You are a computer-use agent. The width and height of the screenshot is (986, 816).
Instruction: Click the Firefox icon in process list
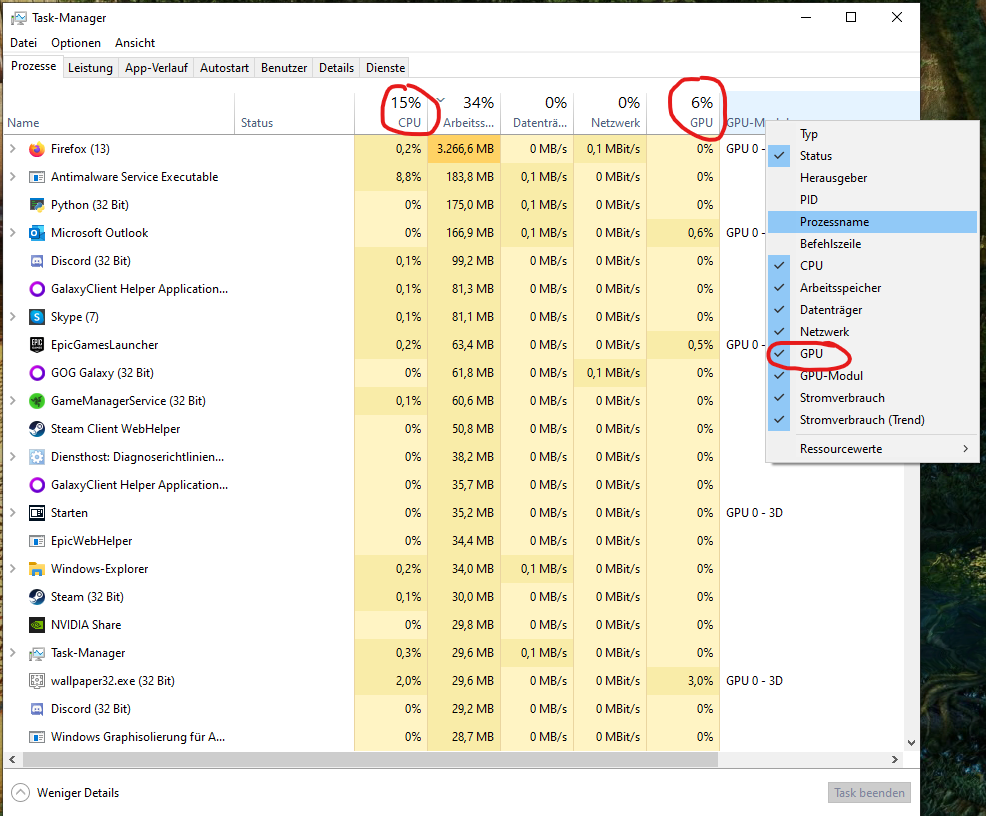(37, 149)
